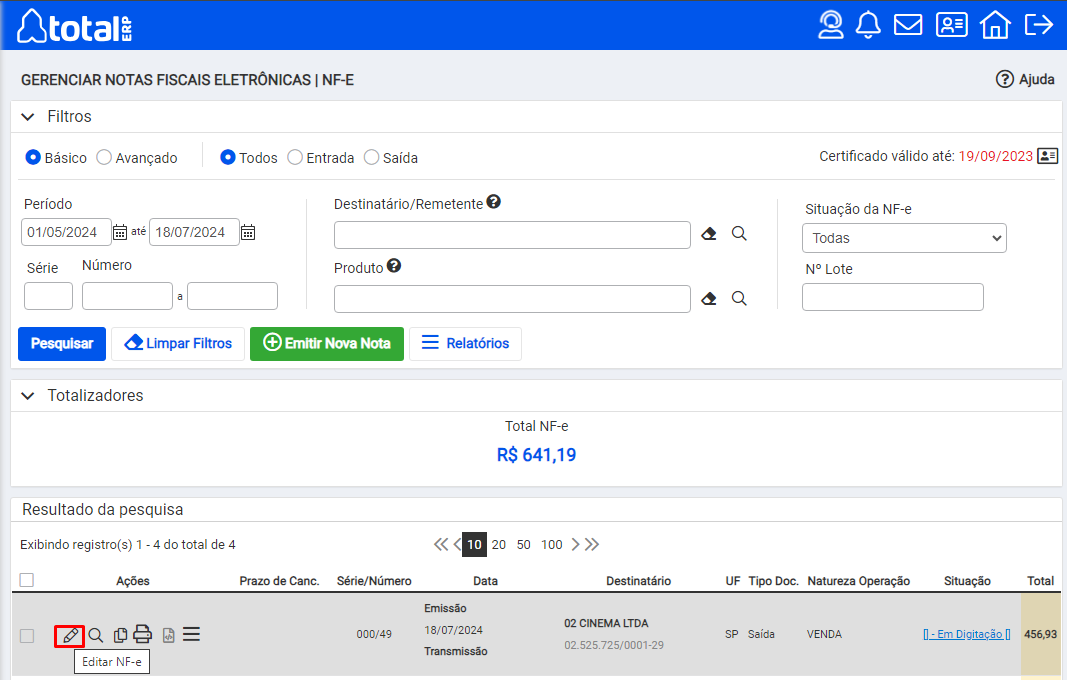Click the Natureza Operação column header
The image size is (1067, 680).
coord(859,581)
